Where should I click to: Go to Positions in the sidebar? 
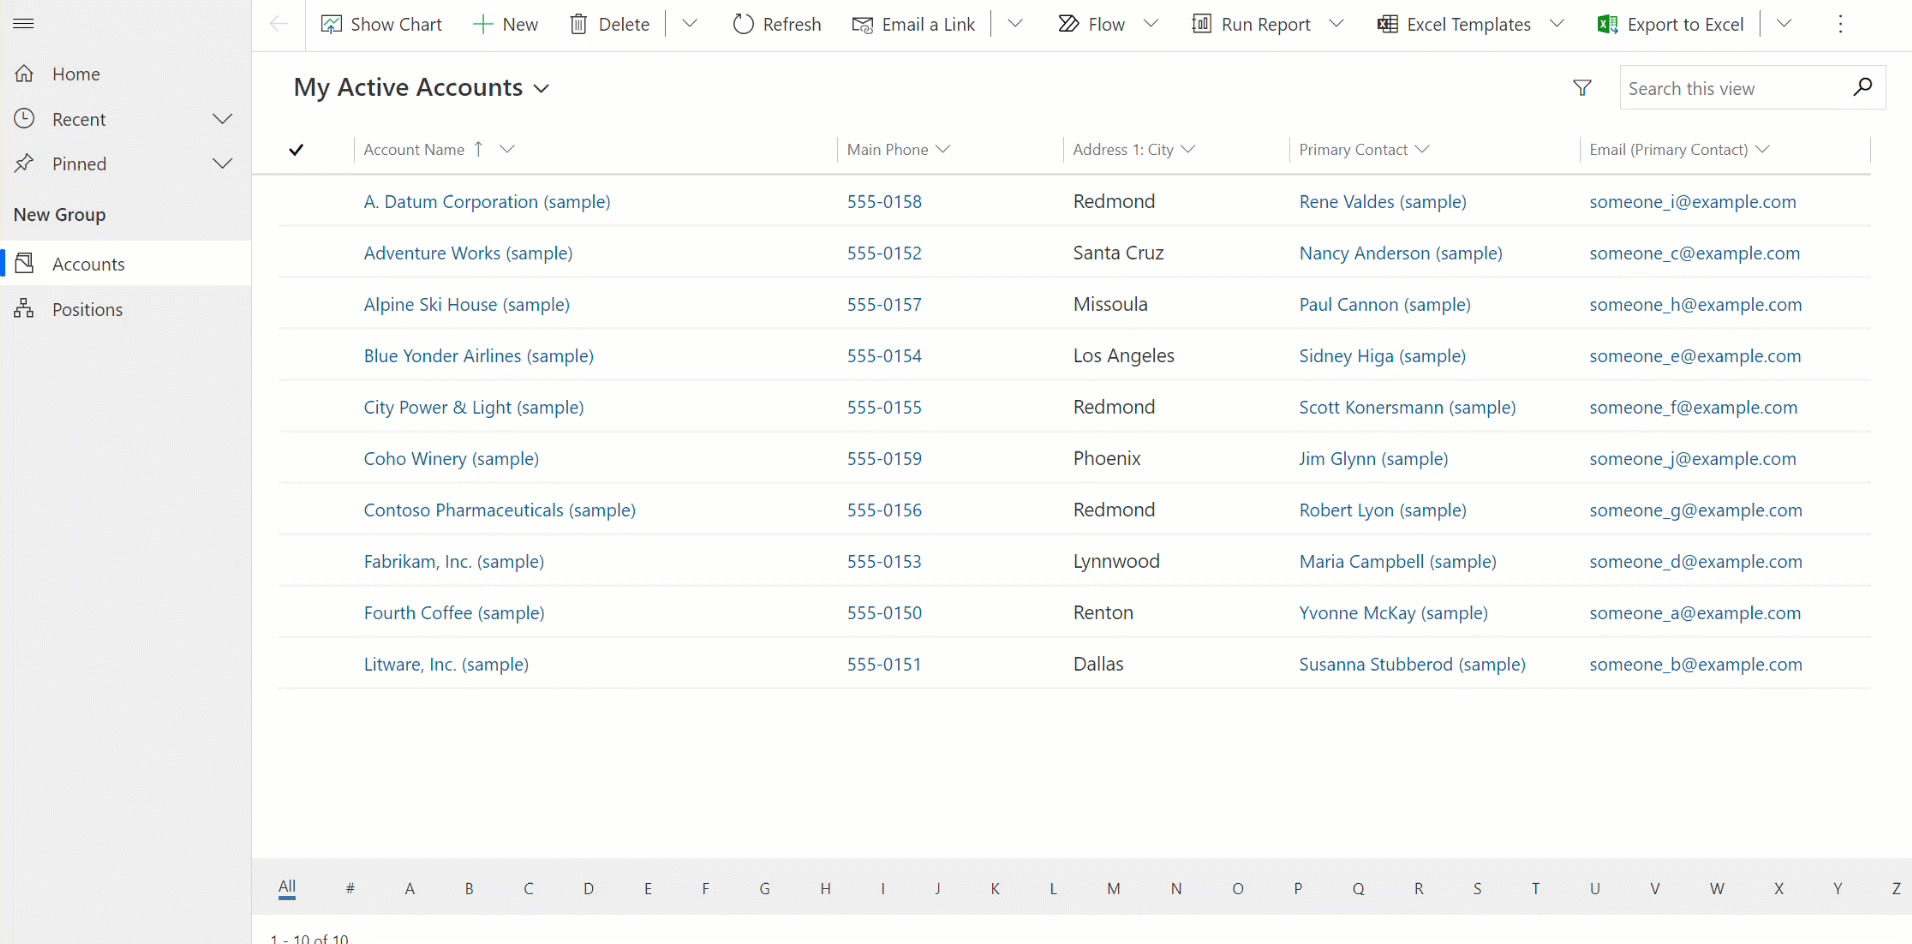(x=89, y=308)
